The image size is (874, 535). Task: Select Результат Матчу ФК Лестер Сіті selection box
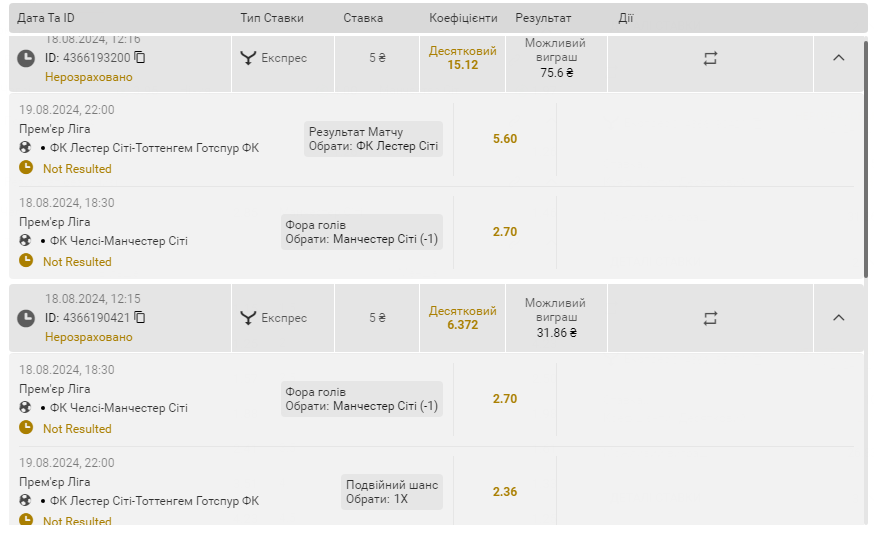(x=373, y=139)
